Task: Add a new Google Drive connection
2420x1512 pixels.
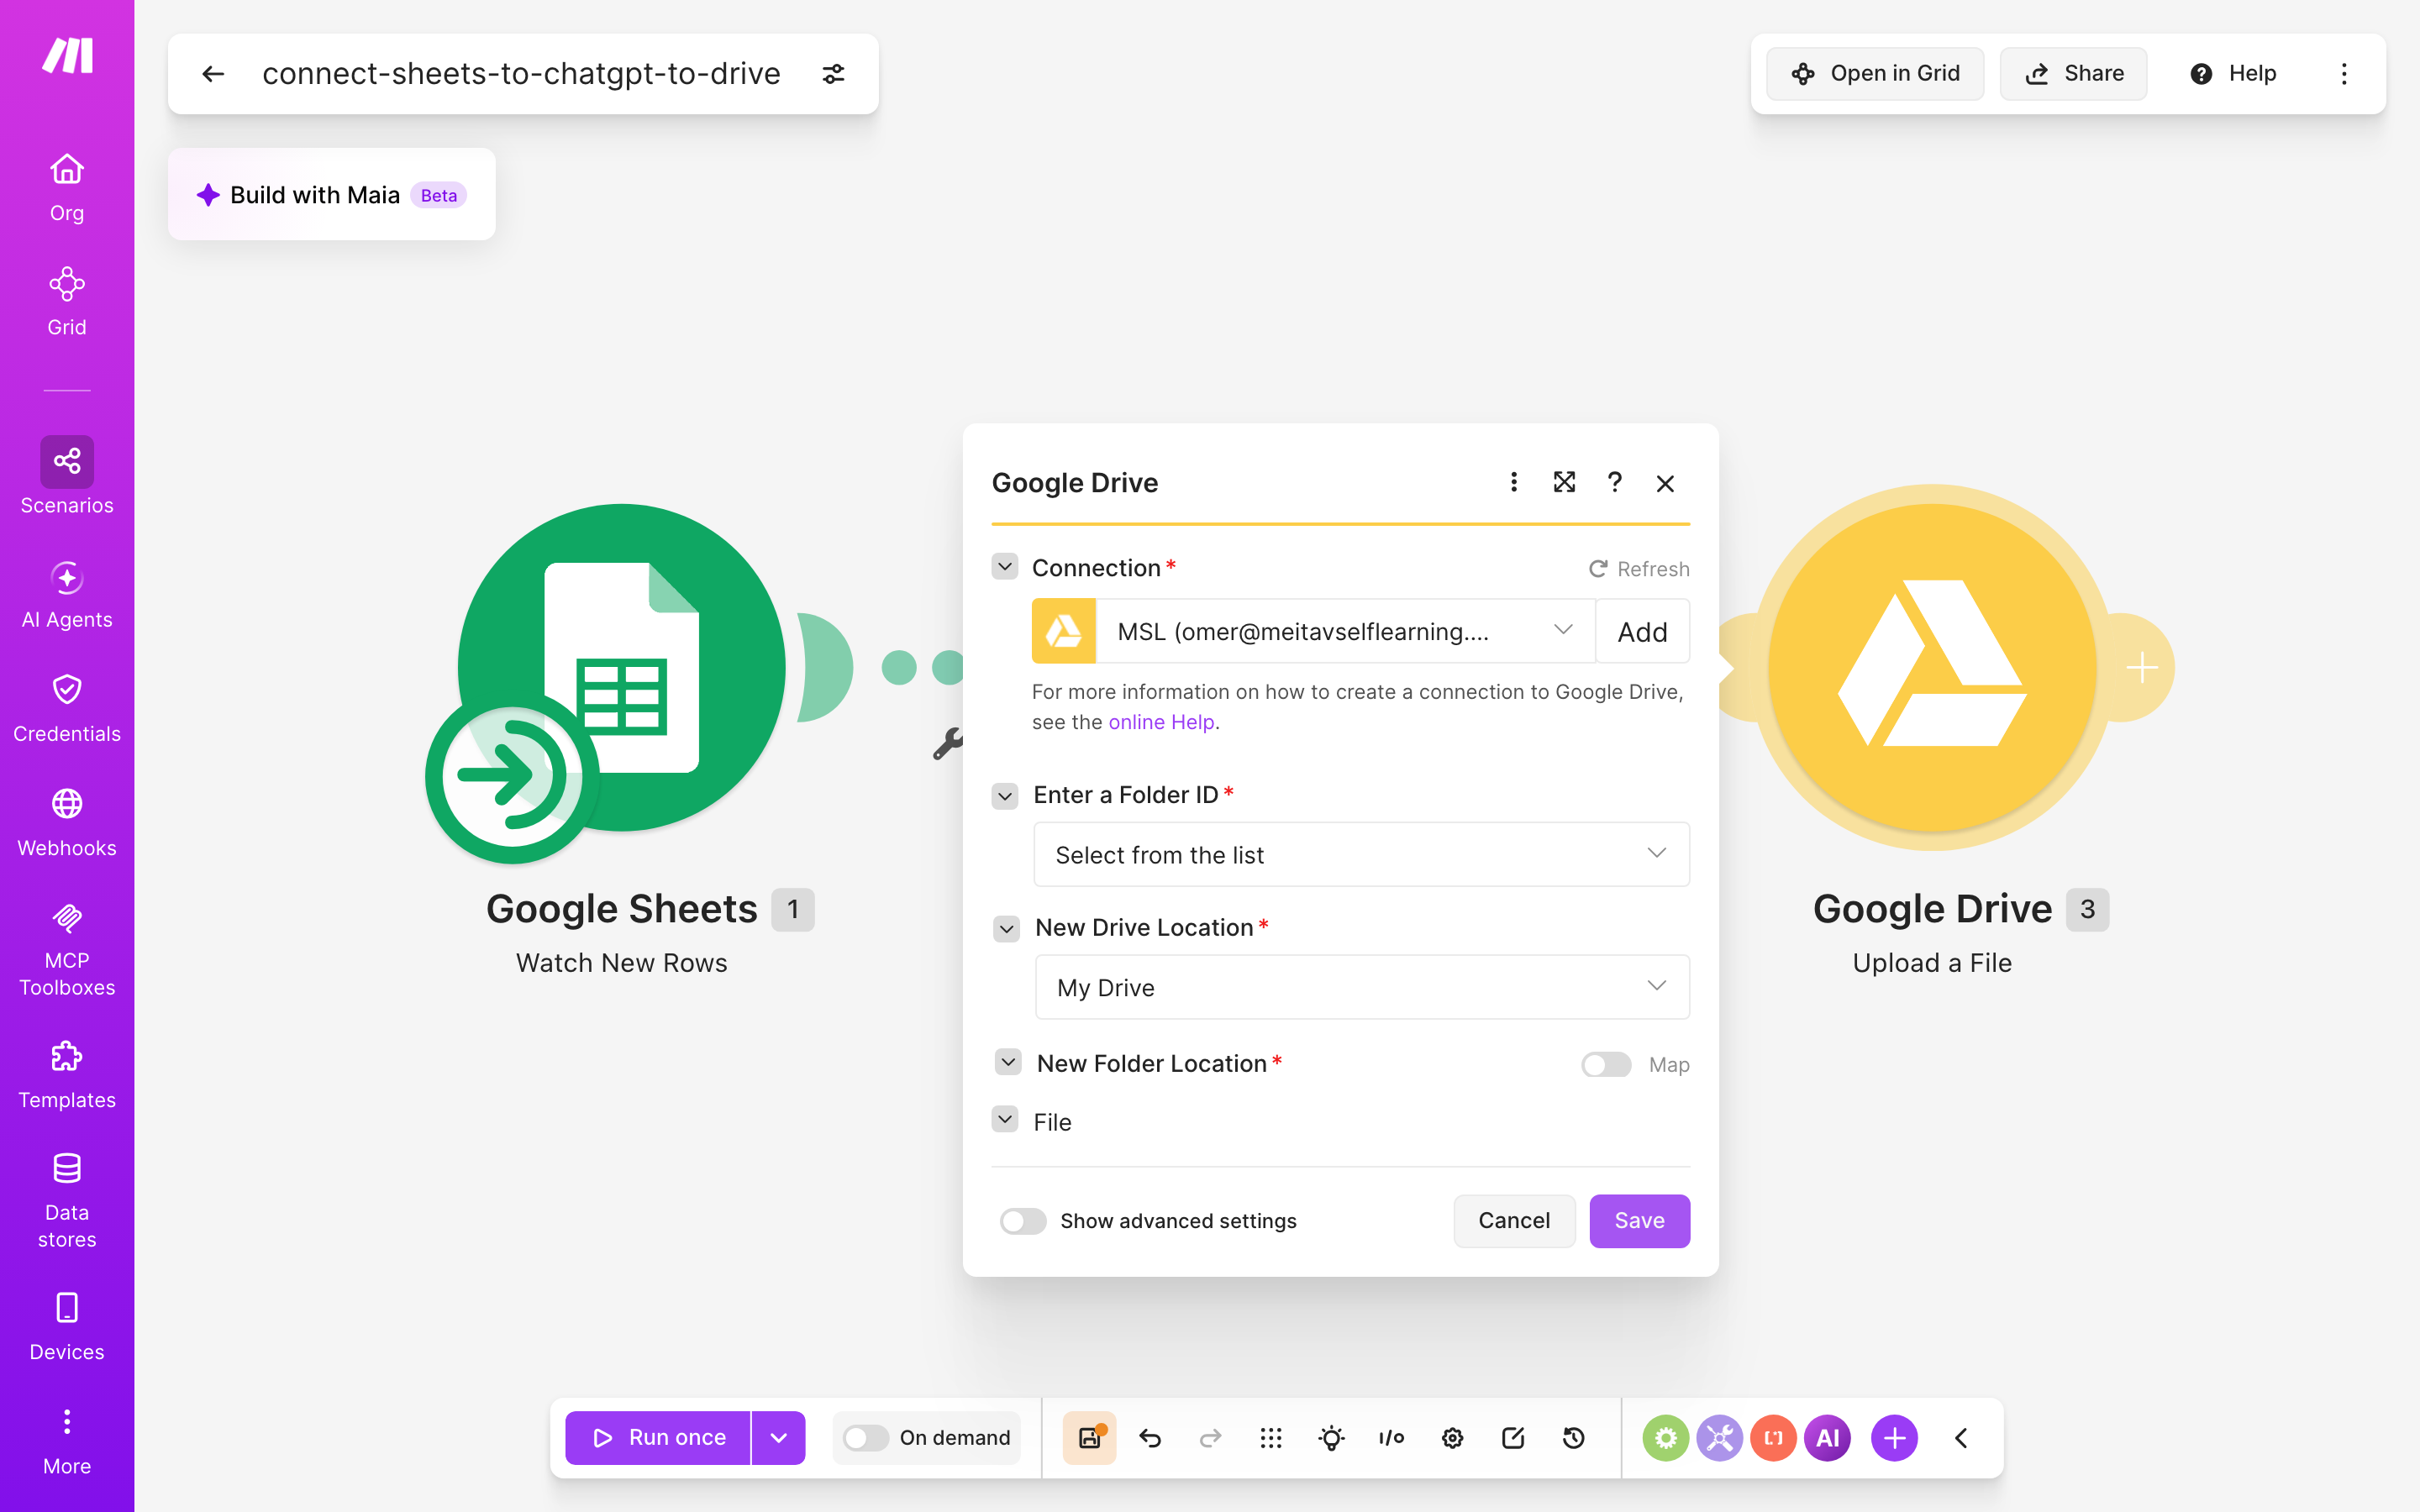Action: (1643, 631)
